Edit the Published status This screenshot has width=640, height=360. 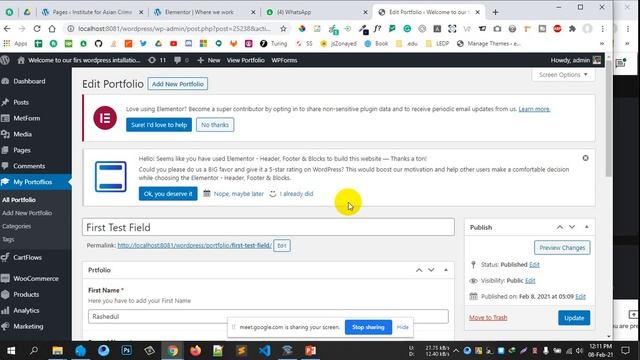(x=534, y=265)
